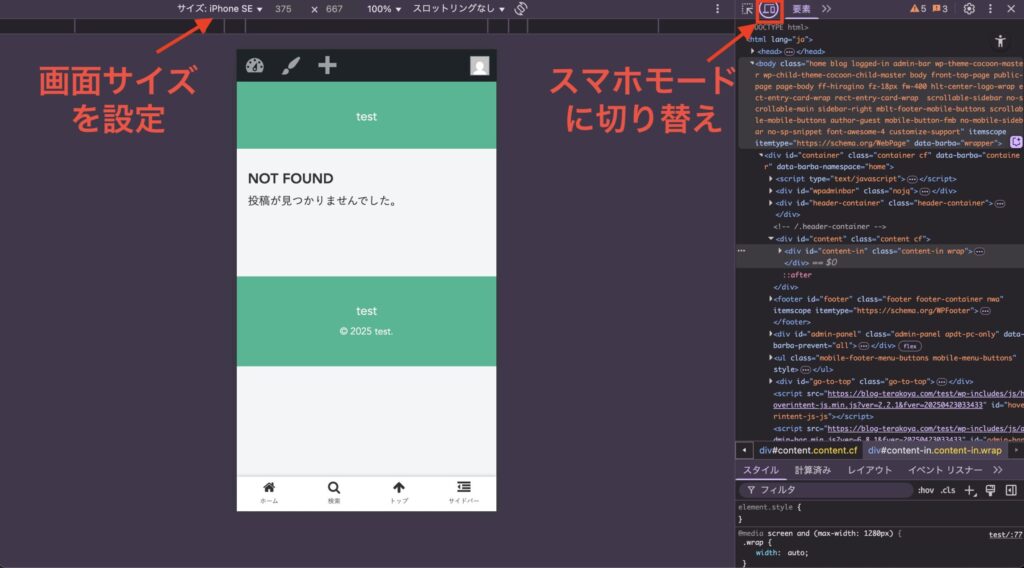Expand the script type text/javascript node
Screen dimensions: 1024x568
click(771, 178)
